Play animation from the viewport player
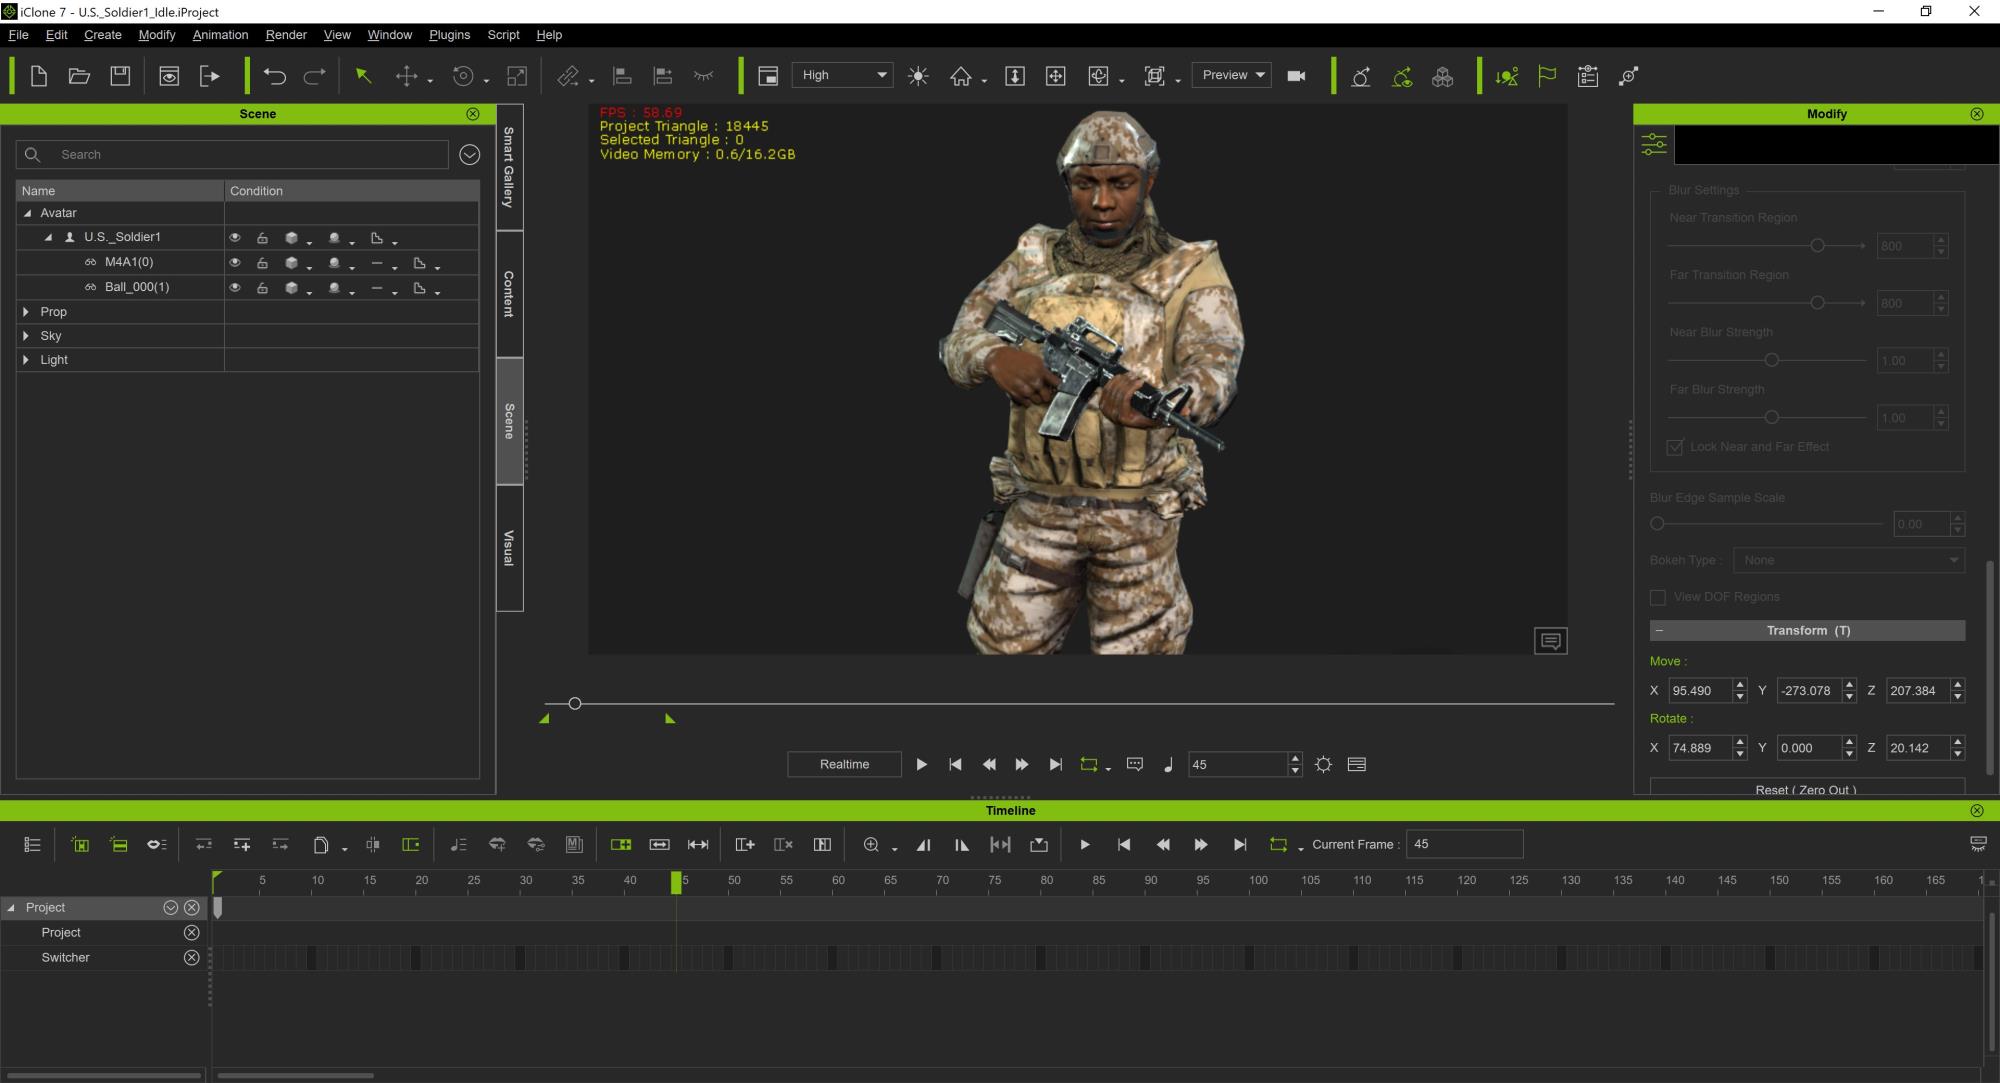2000x1083 pixels. click(x=921, y=765)
